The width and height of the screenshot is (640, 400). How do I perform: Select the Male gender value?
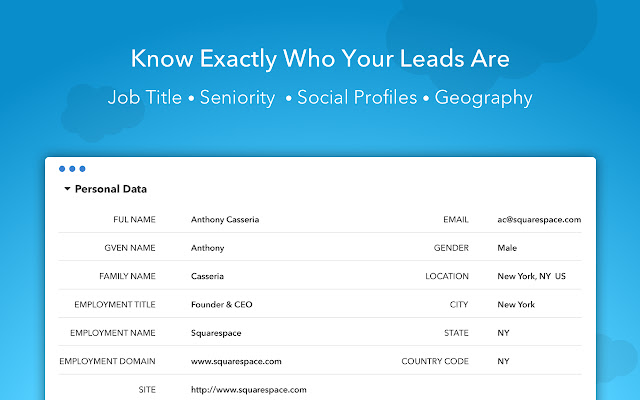click(507, 248)
